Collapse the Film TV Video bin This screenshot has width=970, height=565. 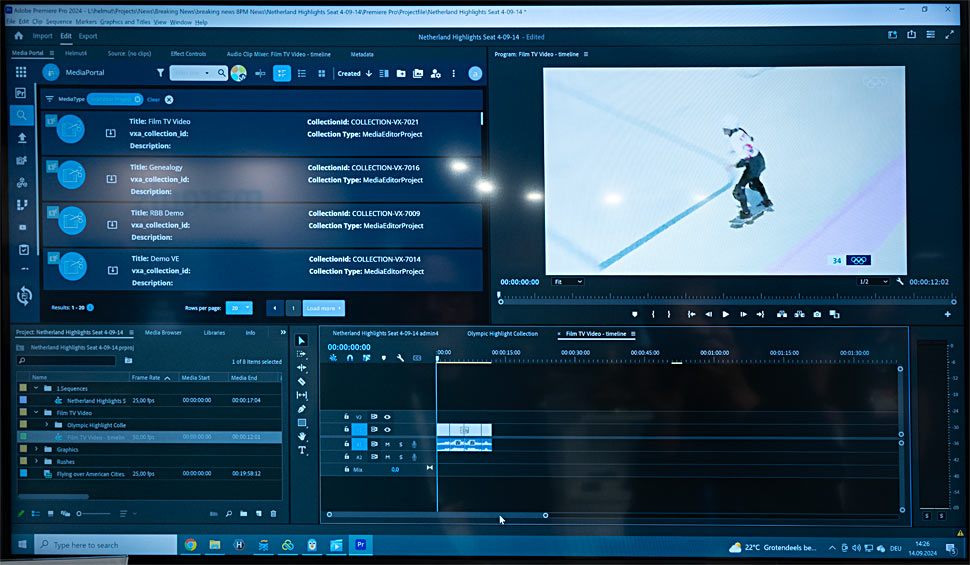tap(36, 412)
